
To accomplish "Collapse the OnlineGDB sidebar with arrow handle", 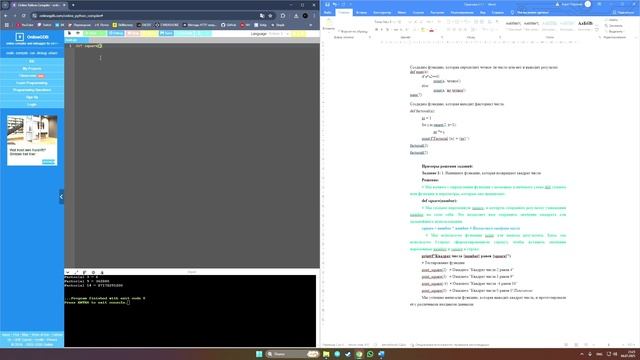I will tap(62, 196).
